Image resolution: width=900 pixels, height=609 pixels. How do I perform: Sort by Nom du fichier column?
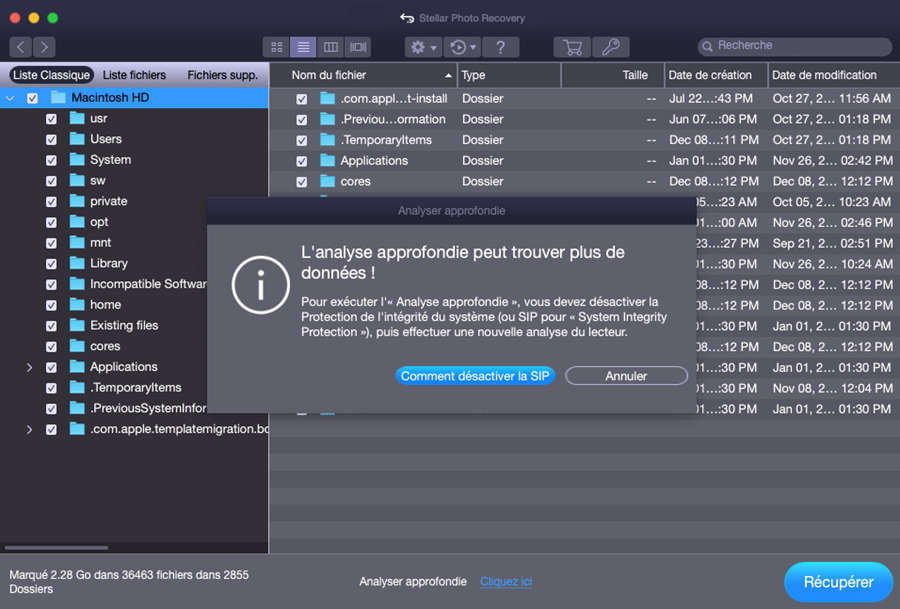[x=363, y=75]
